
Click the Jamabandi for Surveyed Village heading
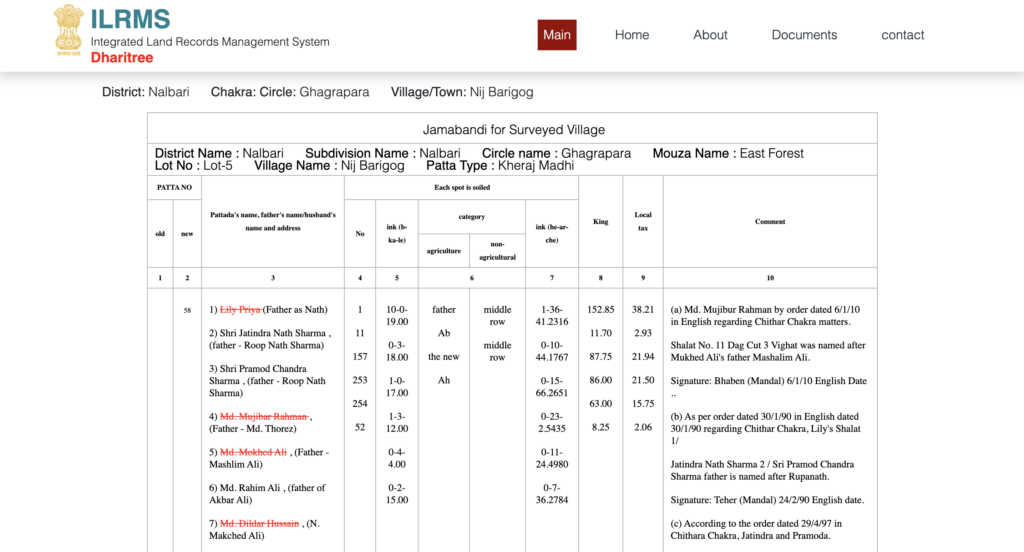point(513,130)
